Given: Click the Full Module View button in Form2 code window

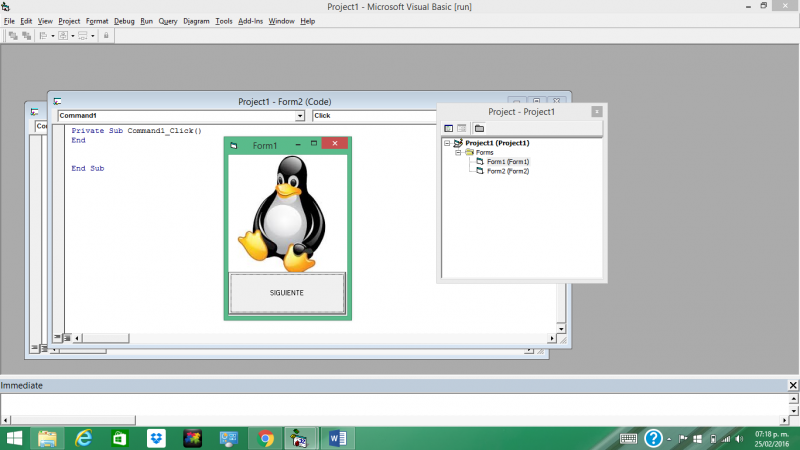Looking at the screenshot, I should 67,338.
